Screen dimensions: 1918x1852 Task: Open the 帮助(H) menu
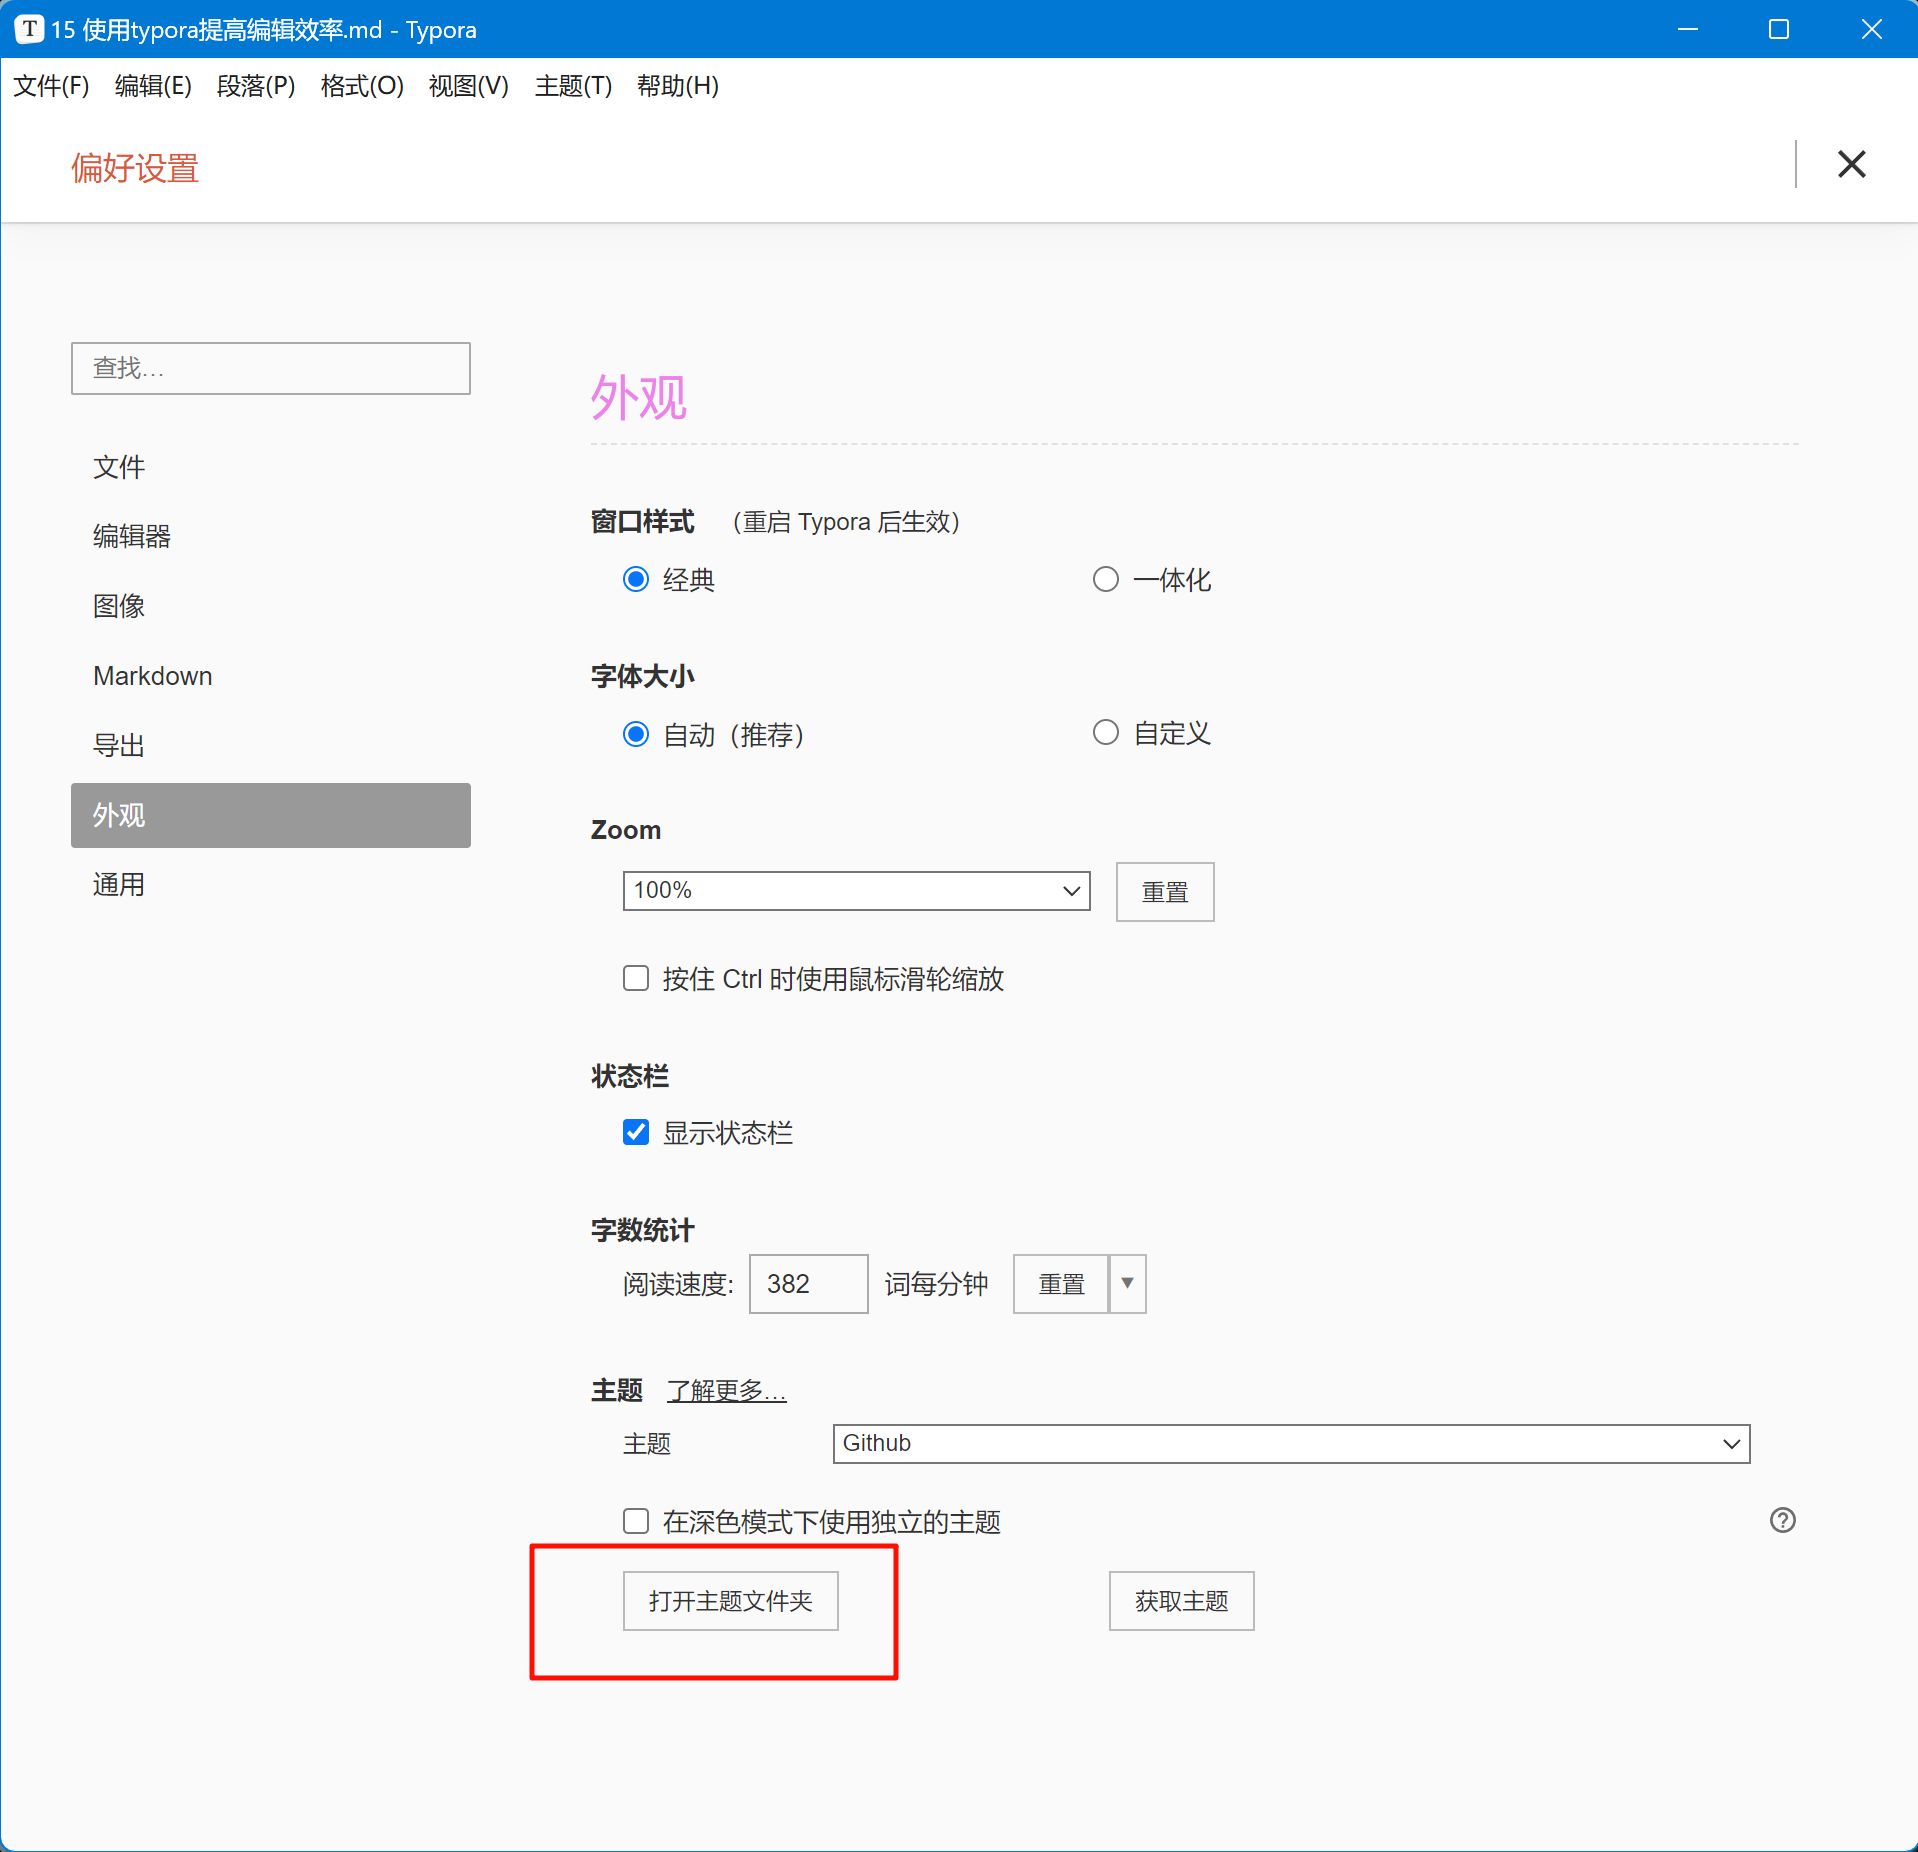(677, 86)
